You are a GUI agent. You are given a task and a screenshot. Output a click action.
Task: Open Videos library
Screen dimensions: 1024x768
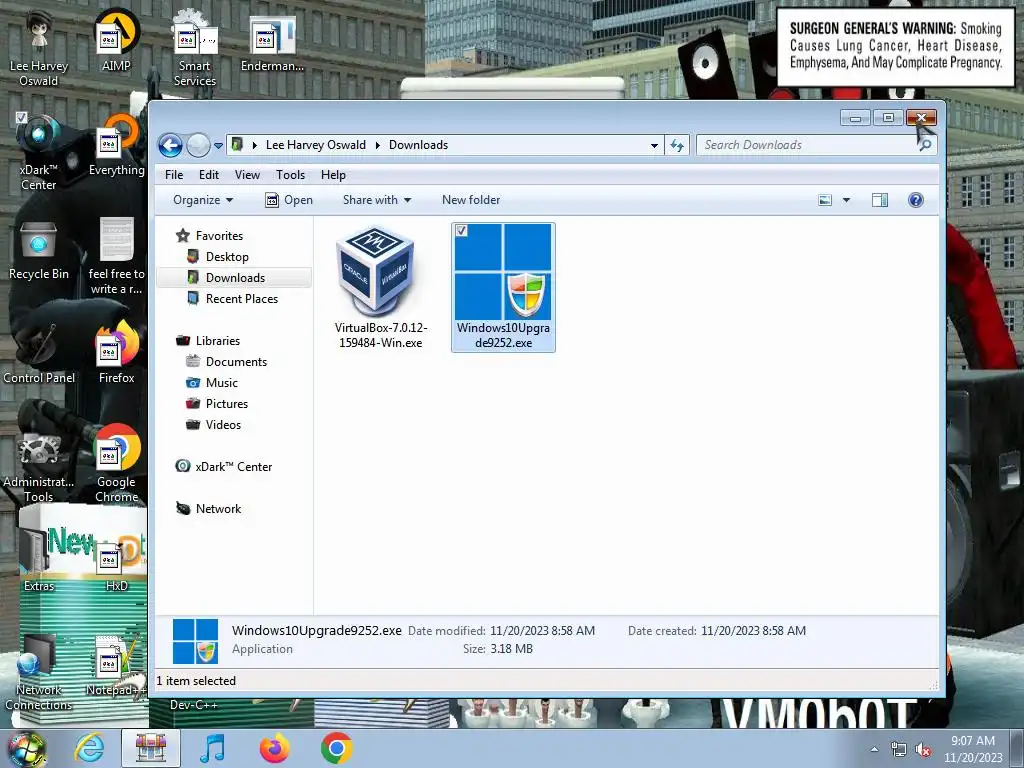click(x=223, y=424)
